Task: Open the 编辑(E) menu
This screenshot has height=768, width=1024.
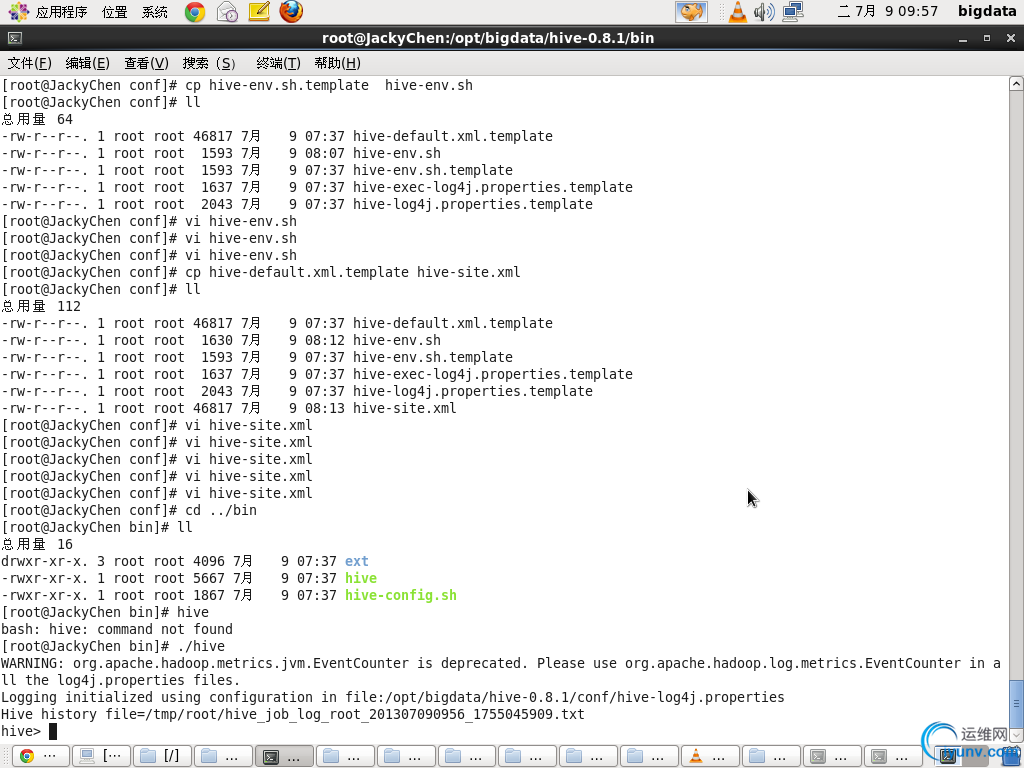Action: click(x=88, y=63)
